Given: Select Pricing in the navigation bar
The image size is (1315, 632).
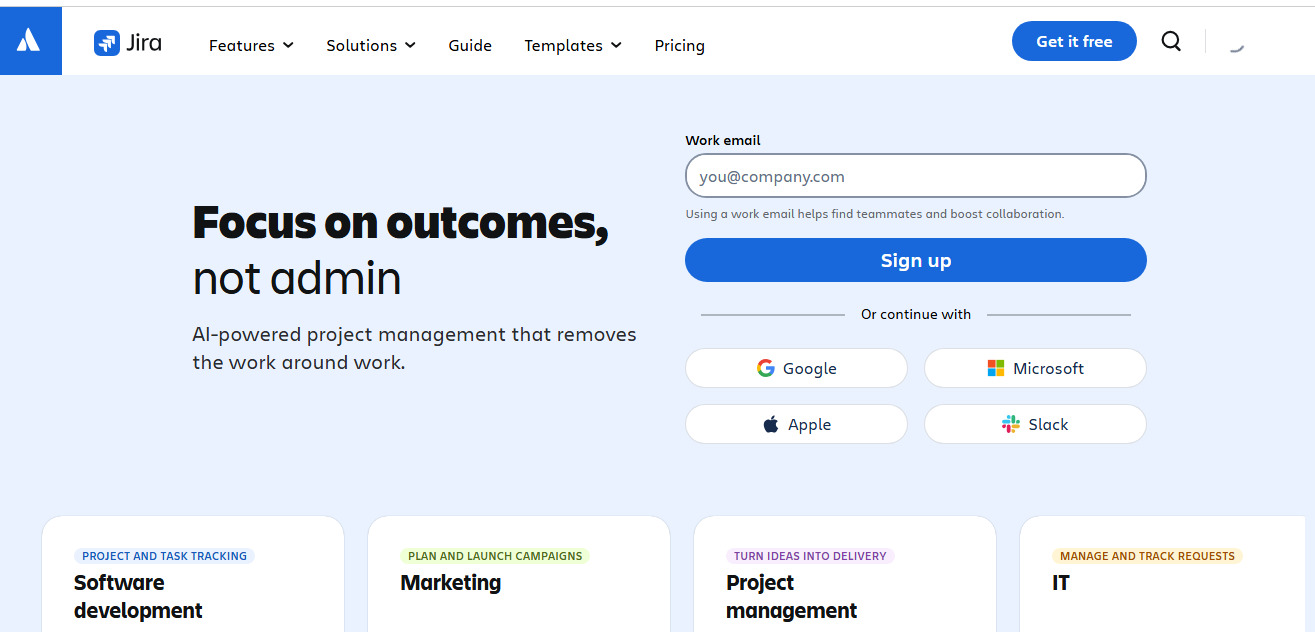Looking at the screenshot, I should (679, 45).
